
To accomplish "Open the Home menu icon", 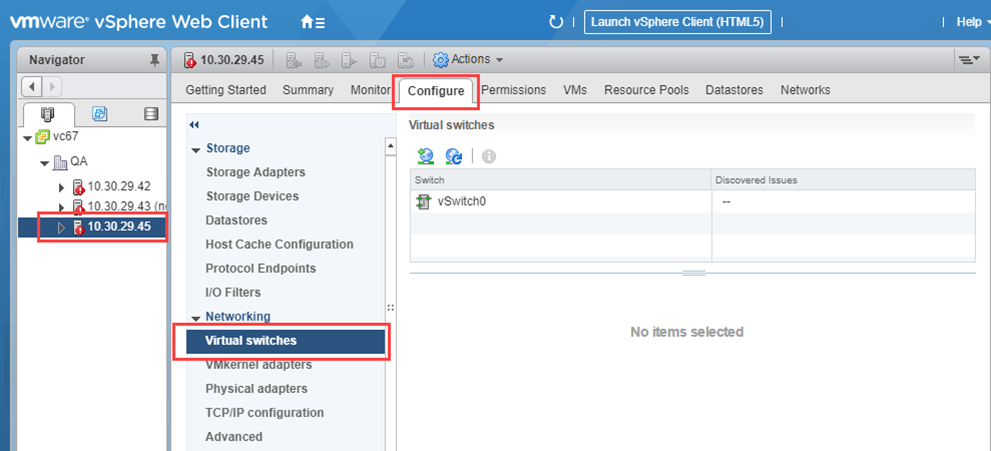I will 313,21.
